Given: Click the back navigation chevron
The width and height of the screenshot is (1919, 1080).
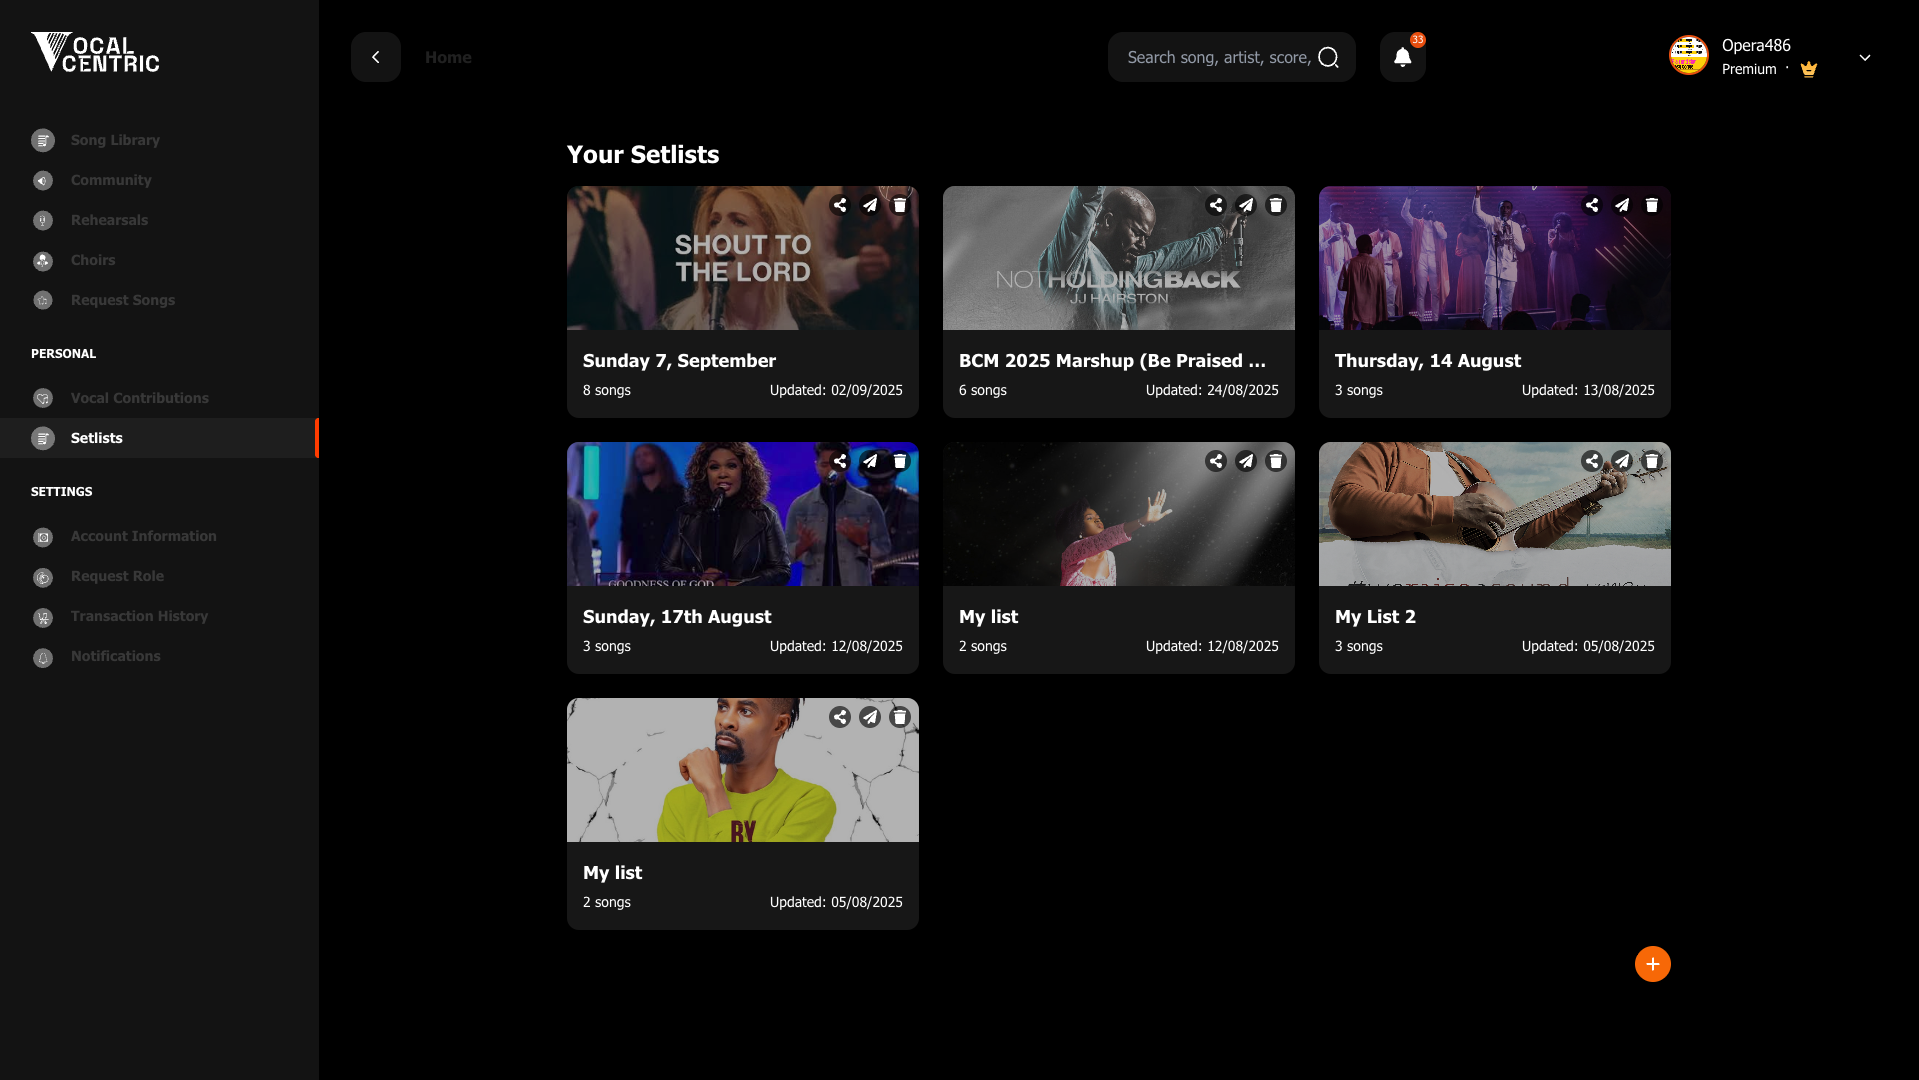Looking at the screenshot, I should click(x=375, y=57).
